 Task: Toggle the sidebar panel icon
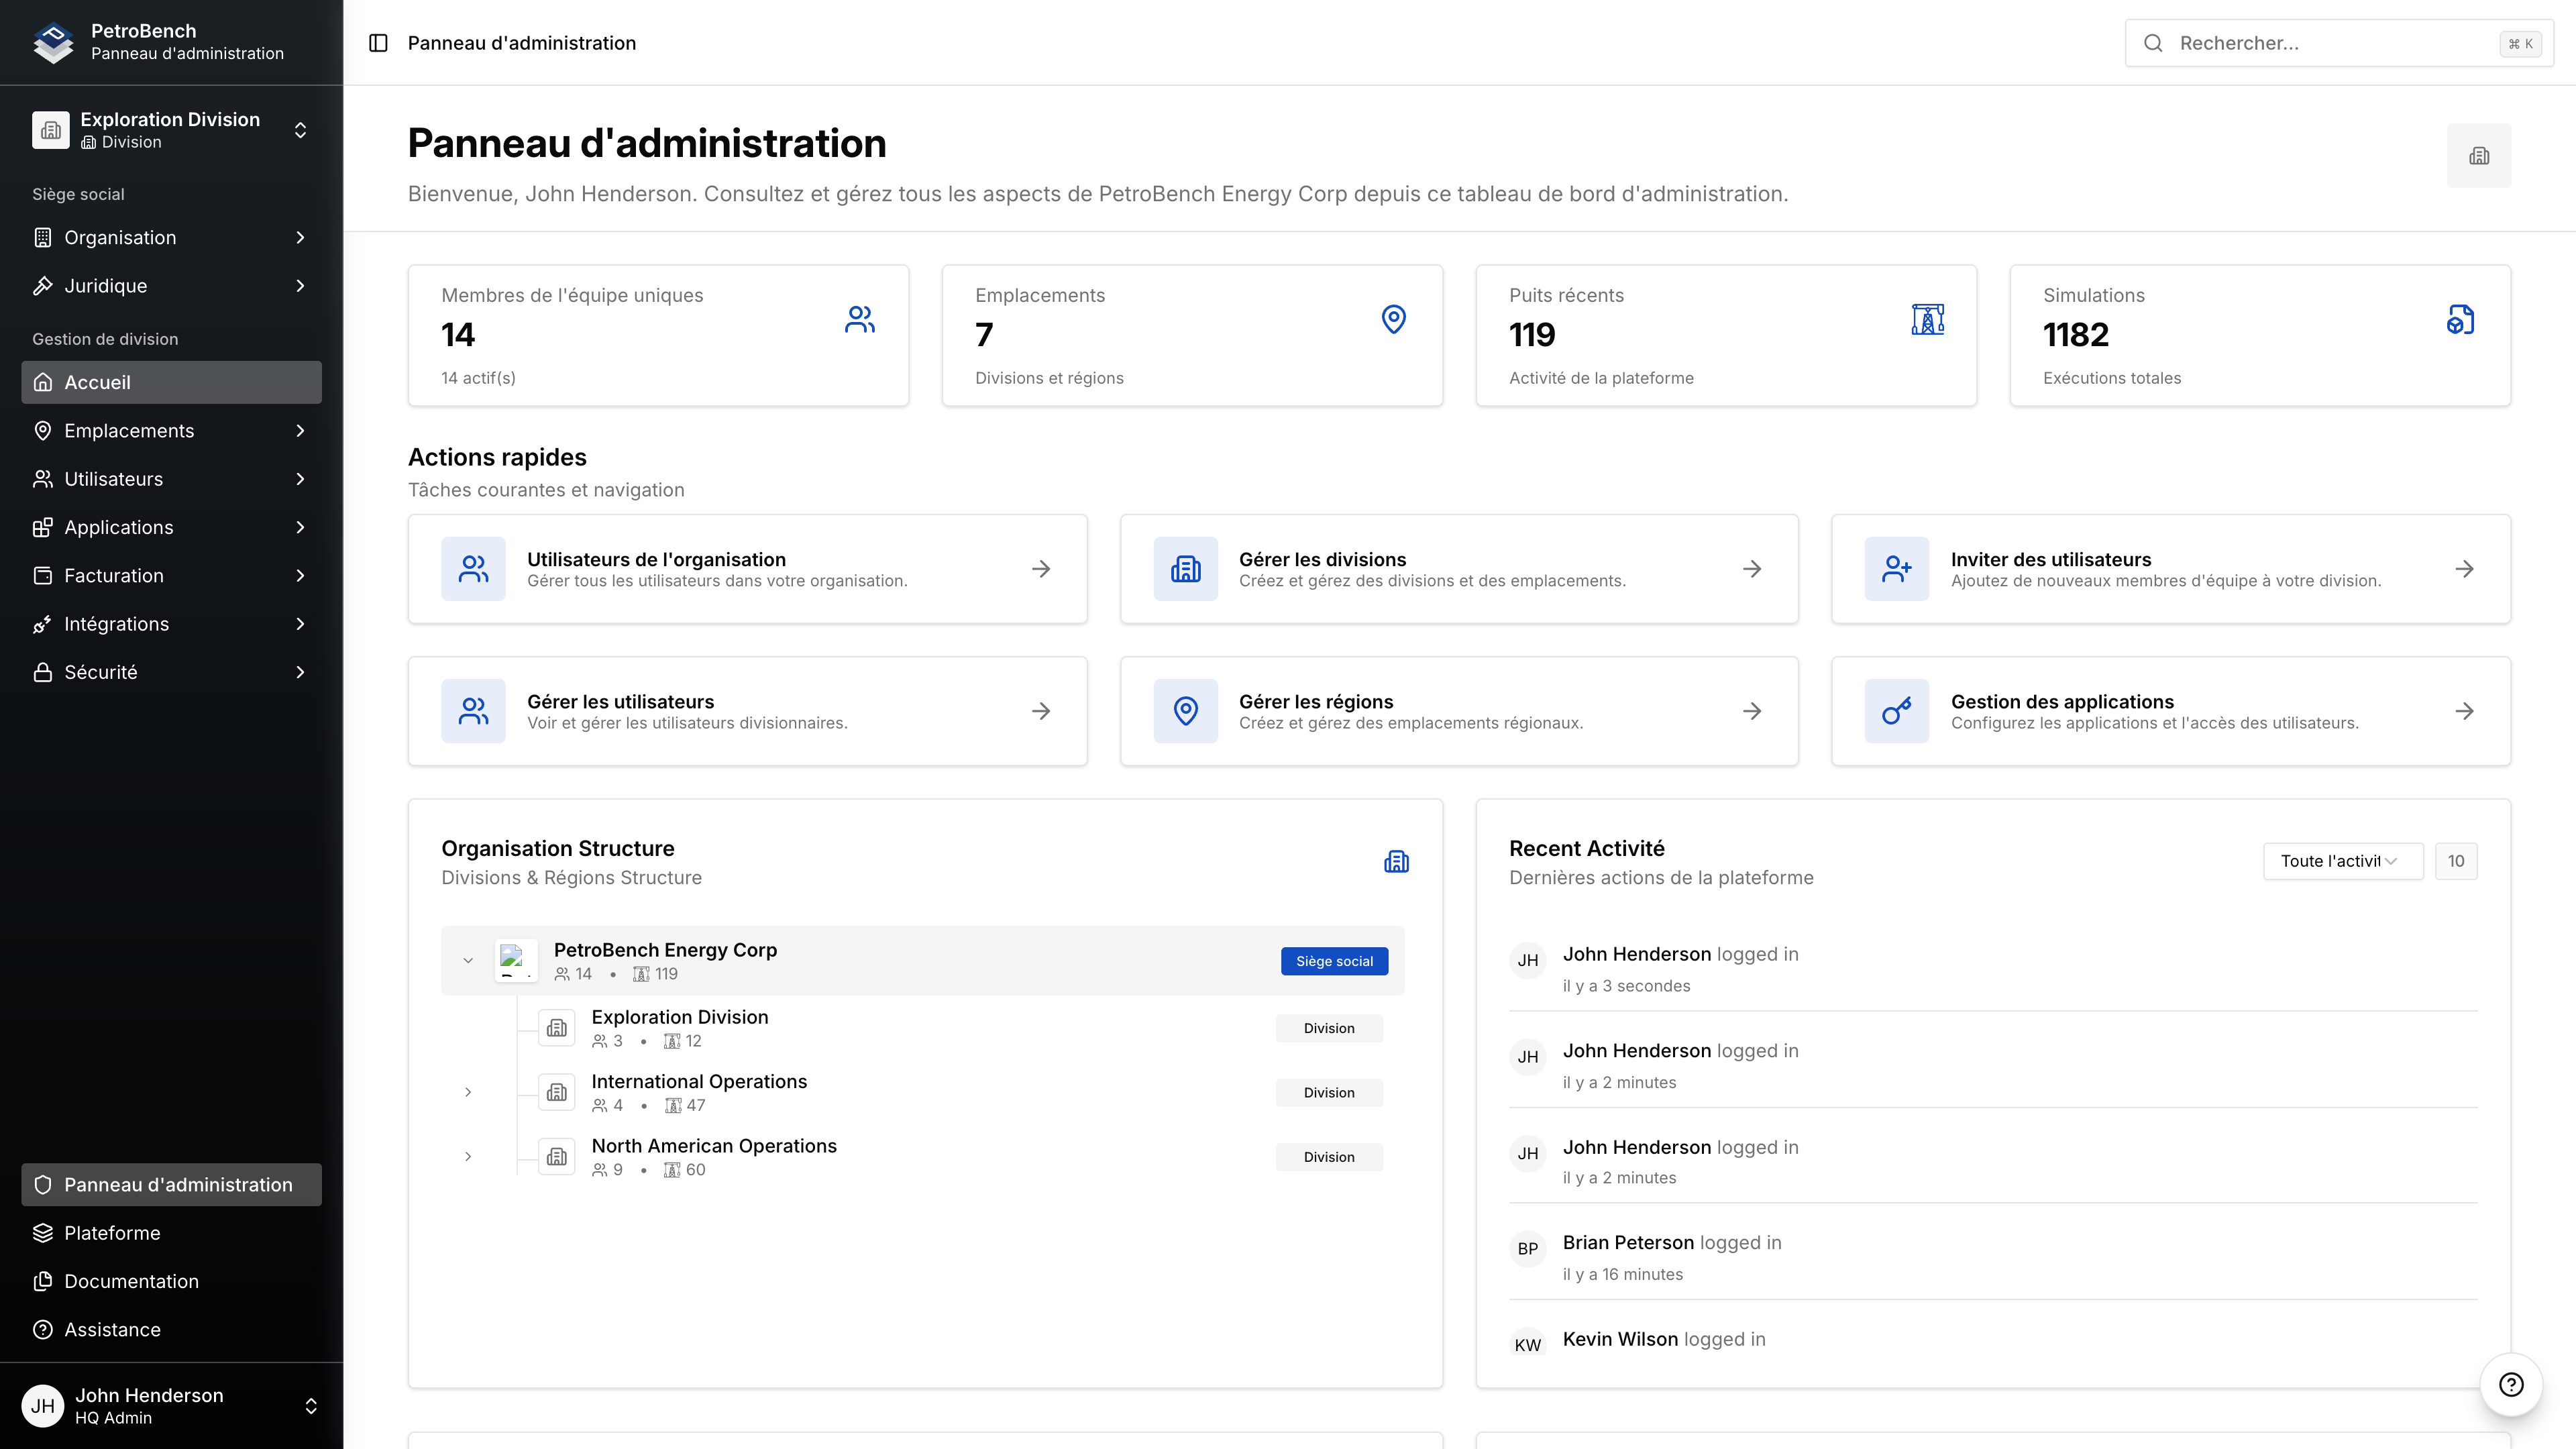click(378, 43)
